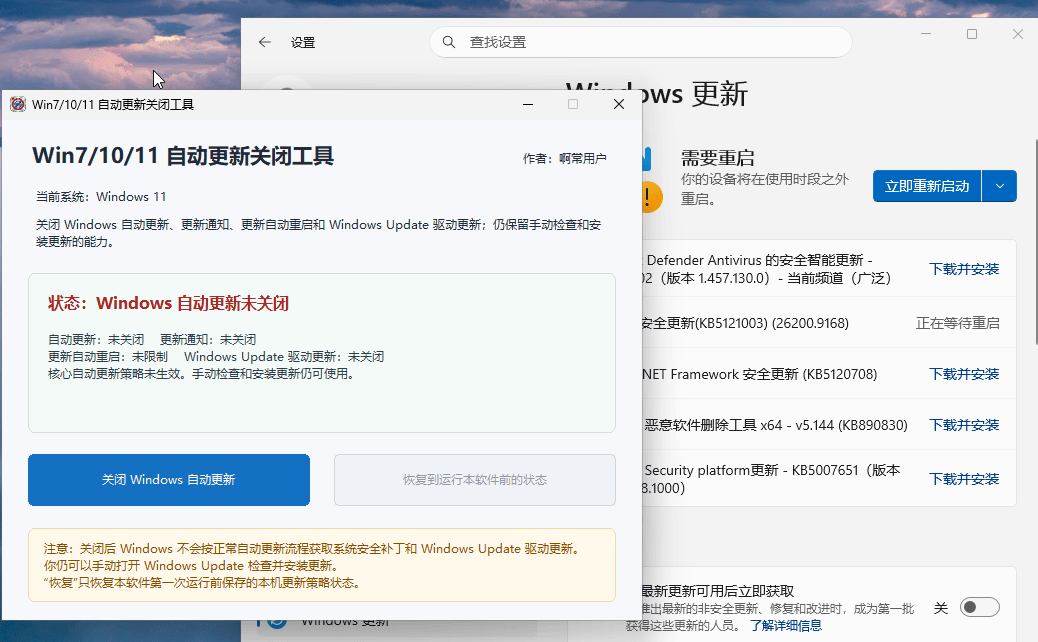Image resolution: width=1038 pixels, height=642 pixels.
Task: Click the 安全更新(KB5121003) entry text
Action: 745,323
